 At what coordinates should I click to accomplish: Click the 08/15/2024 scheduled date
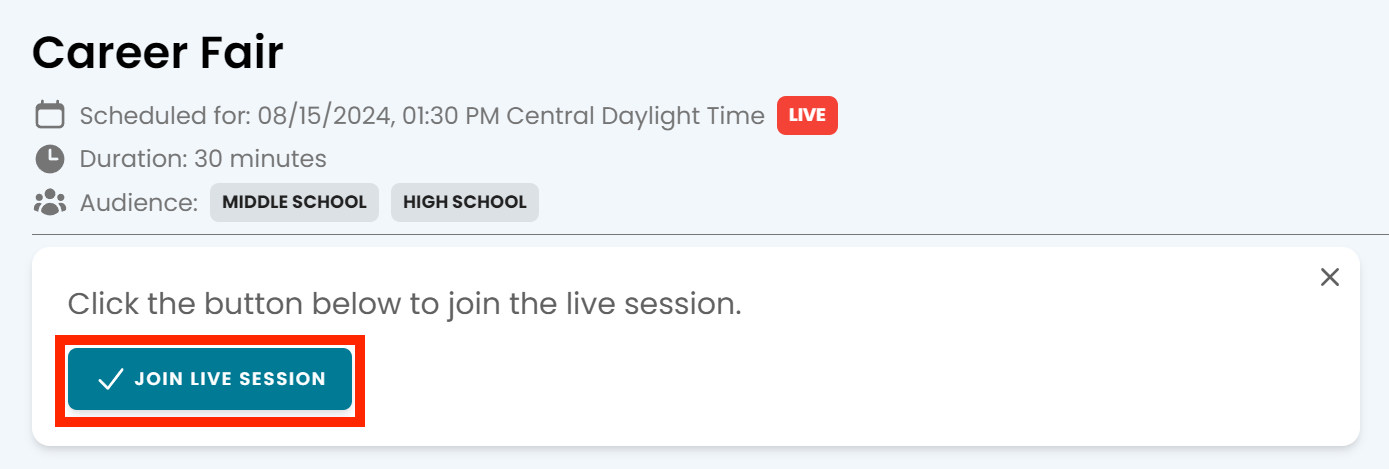(325, 116)
